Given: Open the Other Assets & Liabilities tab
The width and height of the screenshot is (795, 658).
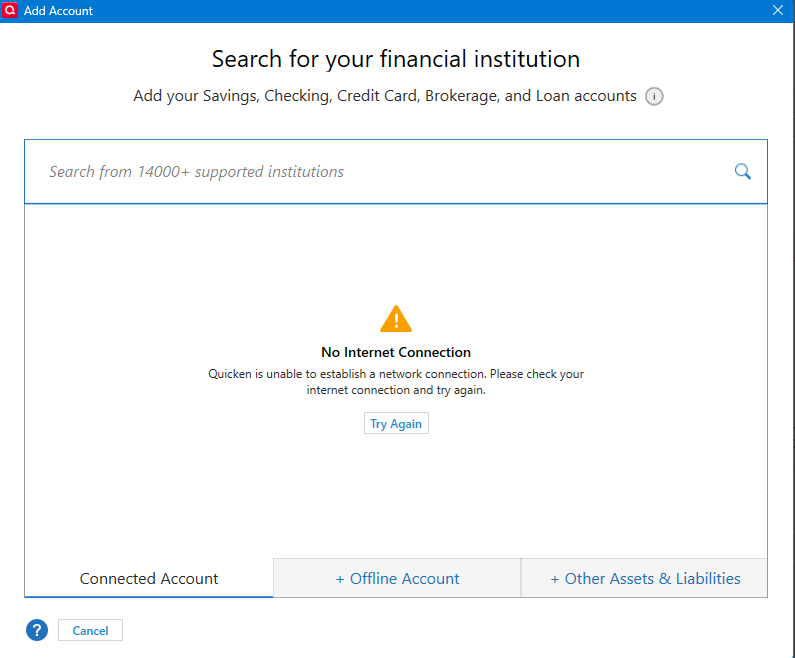Looking at the screenshot, I should tap(644, 578).
